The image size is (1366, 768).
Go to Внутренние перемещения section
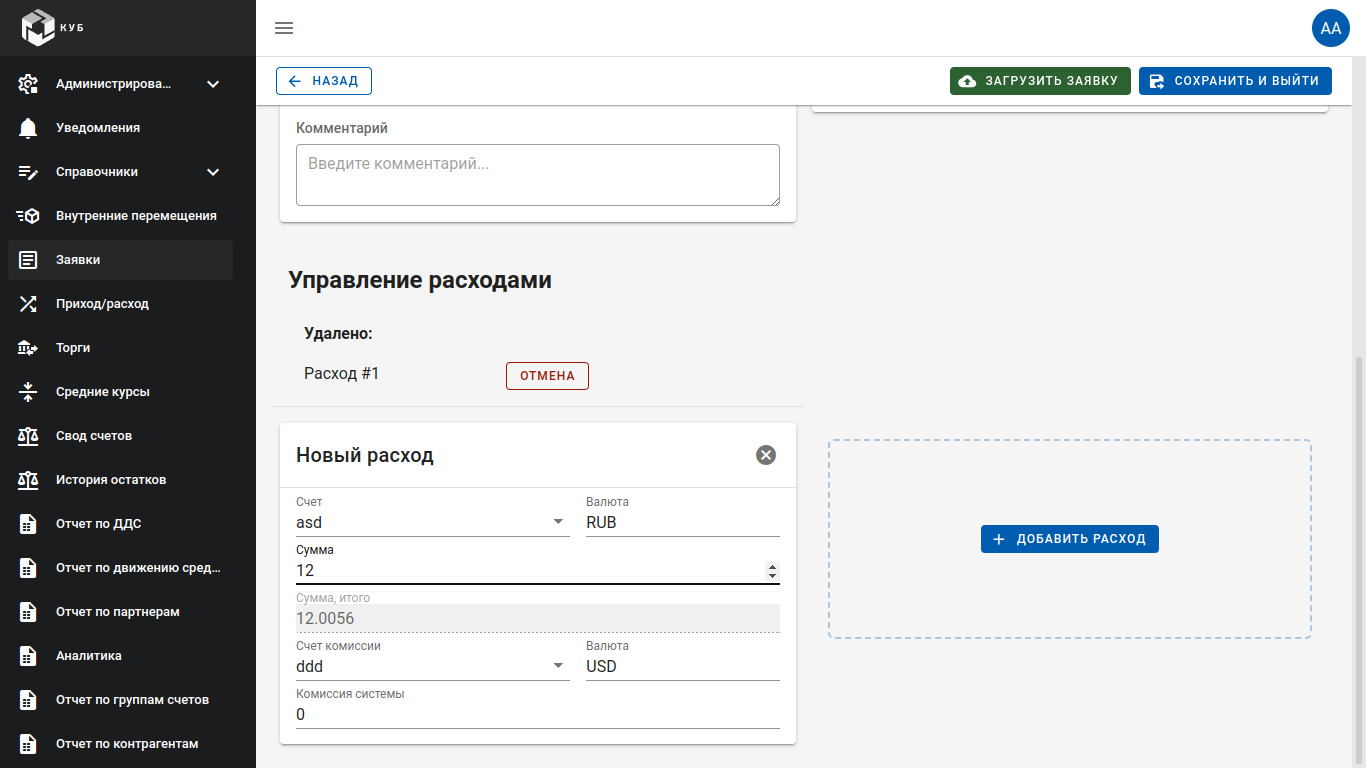click(120, 216)
